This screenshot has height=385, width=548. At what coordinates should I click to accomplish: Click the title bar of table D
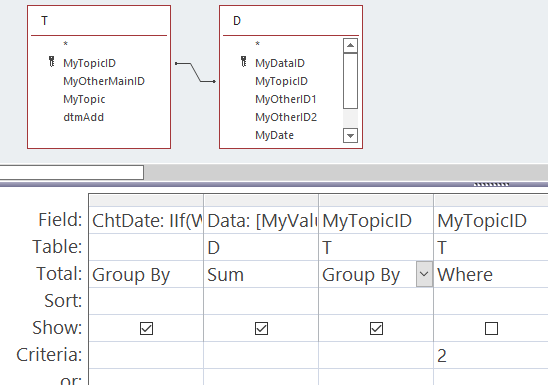pyautogui.click(x=291, y=21)
